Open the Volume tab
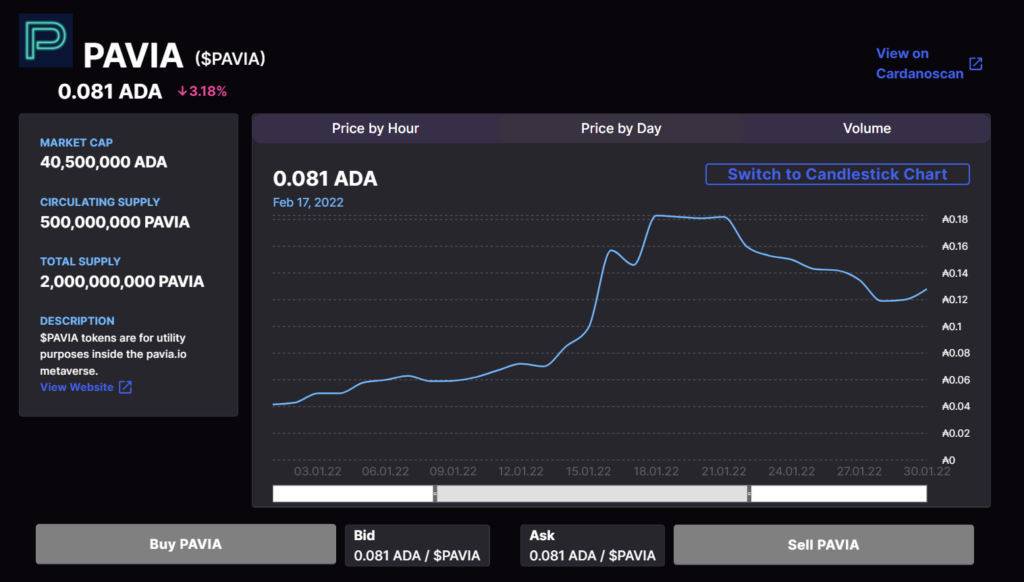 click(x=866, y=128)
